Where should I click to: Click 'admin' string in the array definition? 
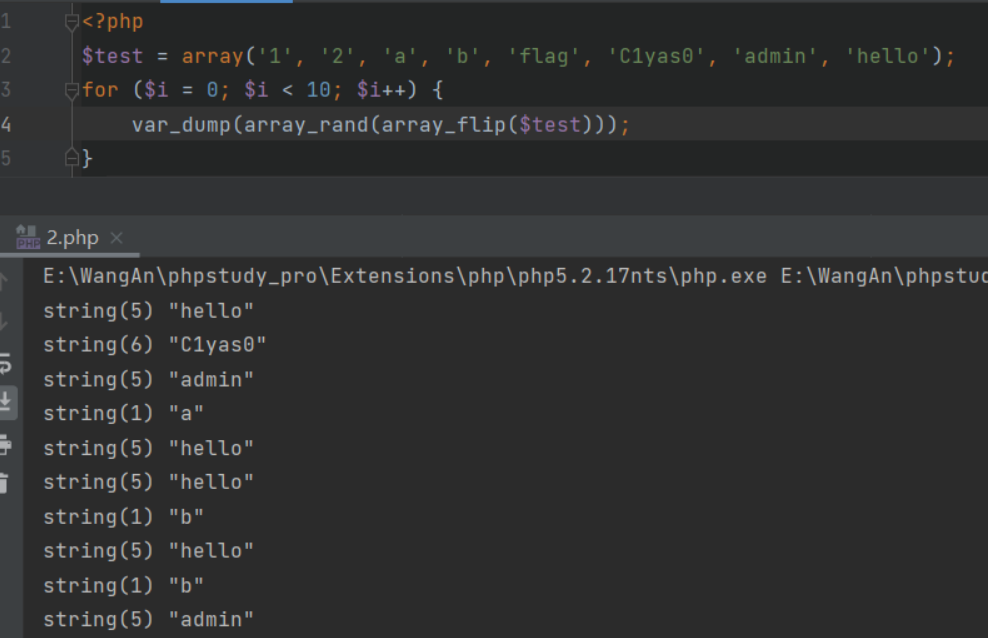click(x=775, y=56)
